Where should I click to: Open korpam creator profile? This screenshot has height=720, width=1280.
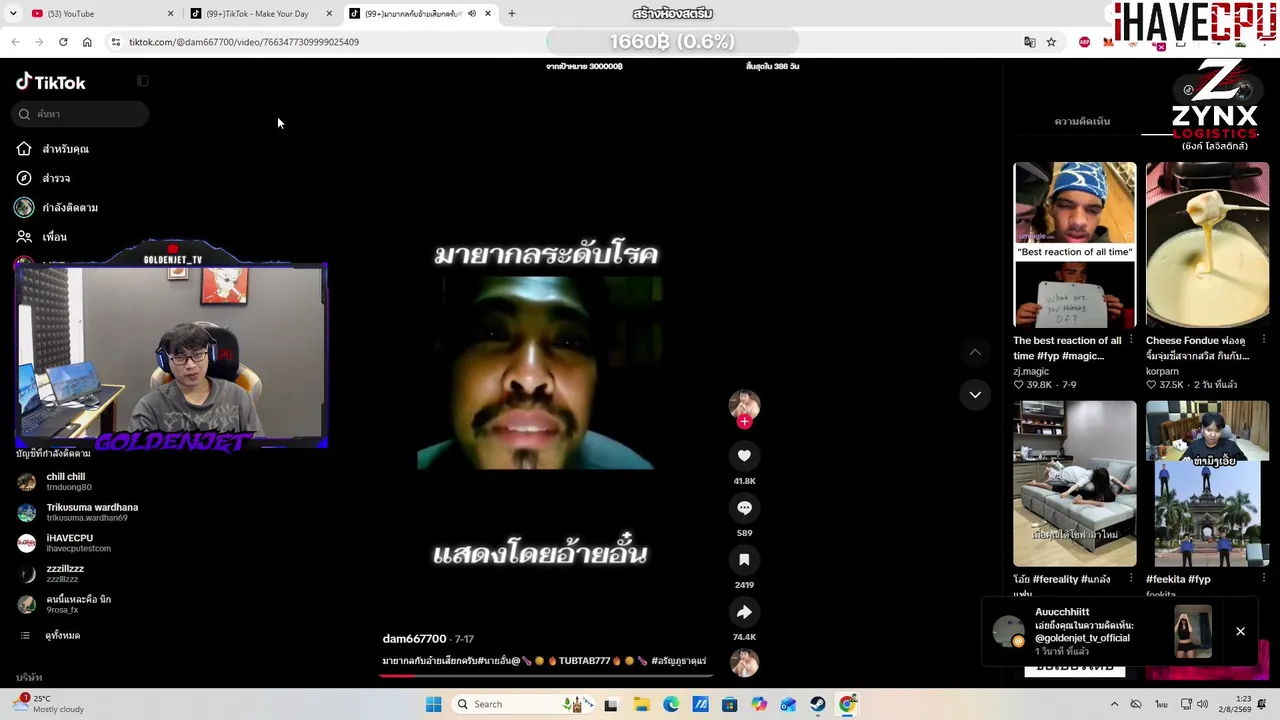(1162, 371)
